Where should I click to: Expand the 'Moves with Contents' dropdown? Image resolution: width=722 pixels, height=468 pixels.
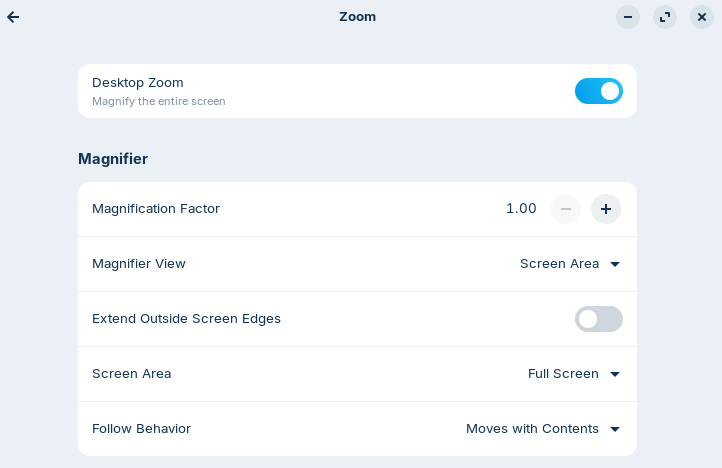coord(533,429)
